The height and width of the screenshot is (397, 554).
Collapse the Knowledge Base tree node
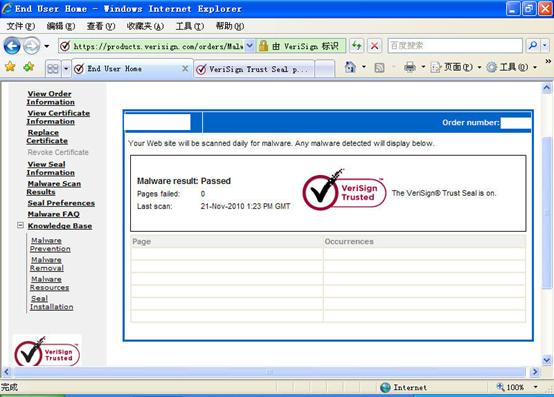20,225
